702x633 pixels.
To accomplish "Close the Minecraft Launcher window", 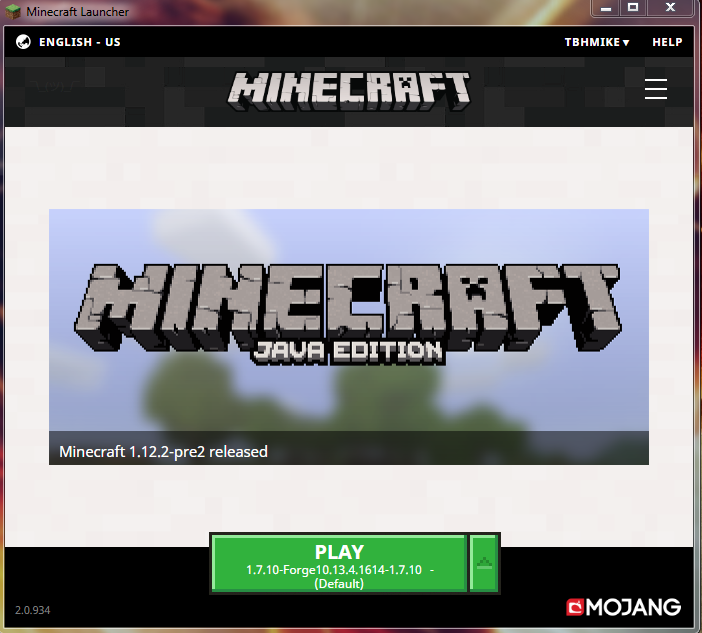I will point(670,8).
